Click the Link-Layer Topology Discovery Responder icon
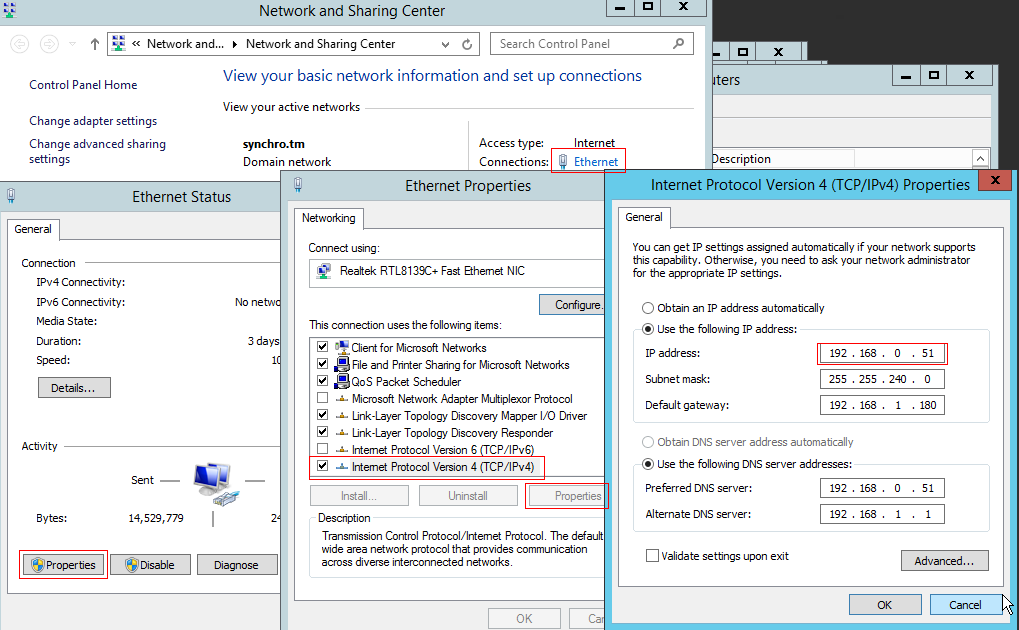The height and width of the screenshot is (630, 1019). [x=342, y=432]
